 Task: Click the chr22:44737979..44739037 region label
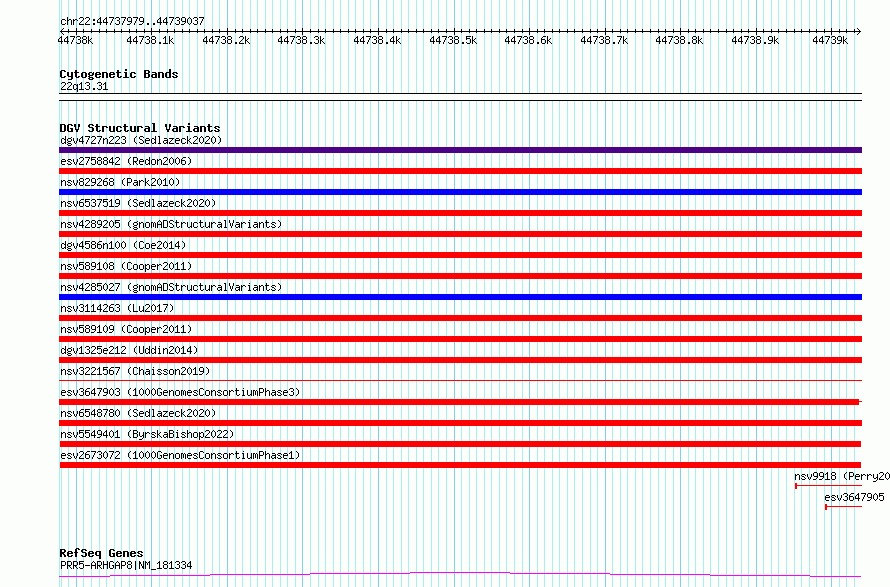[x=132, y=21]
